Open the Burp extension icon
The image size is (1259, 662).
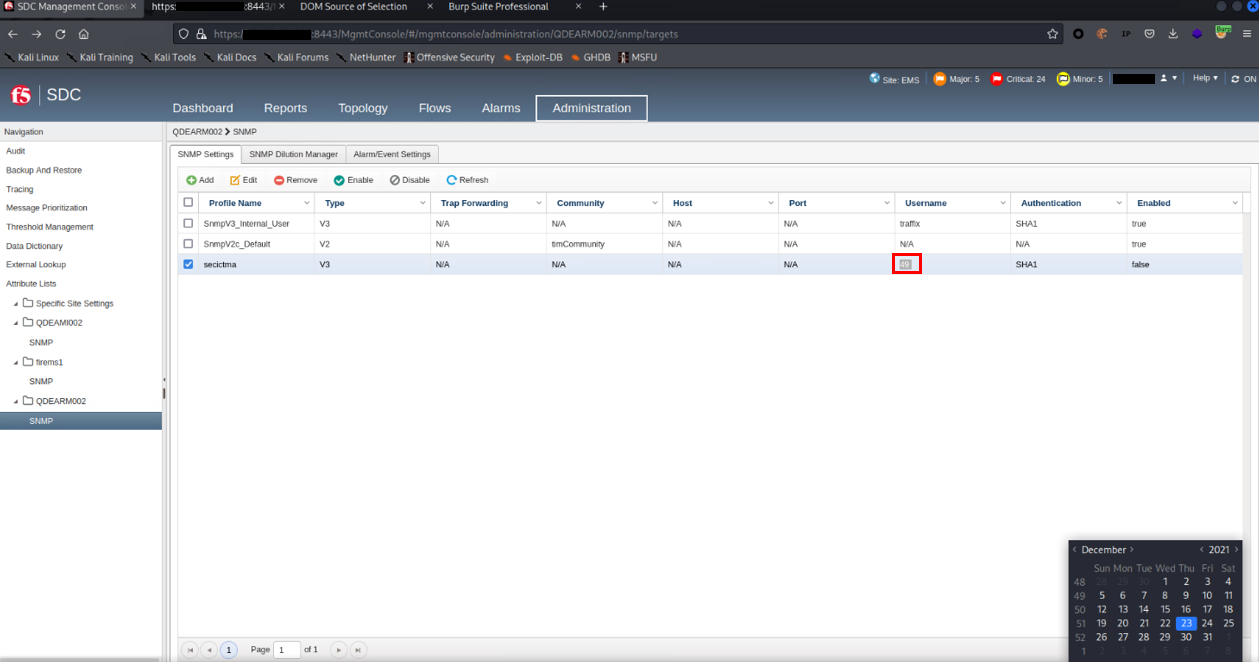click(x=1222, y=32)
